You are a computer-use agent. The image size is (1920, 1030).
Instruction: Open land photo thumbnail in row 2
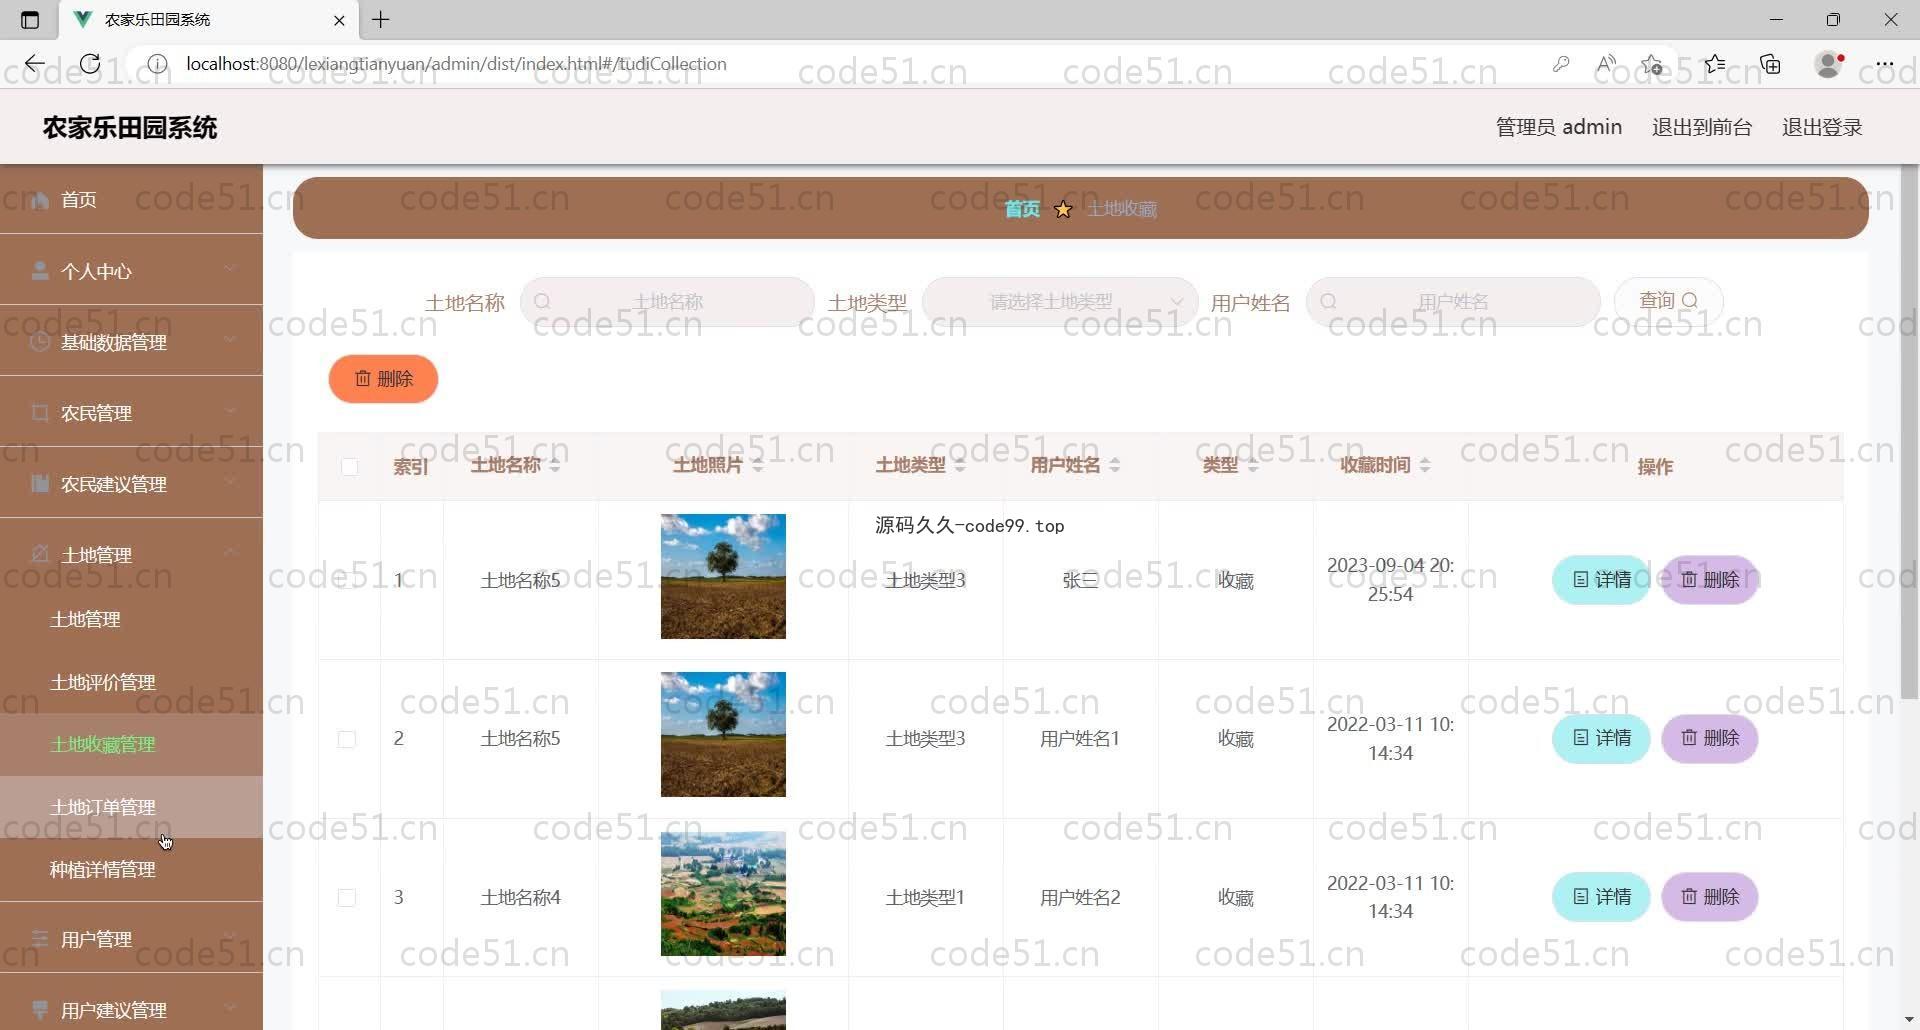tap(723, 735)
